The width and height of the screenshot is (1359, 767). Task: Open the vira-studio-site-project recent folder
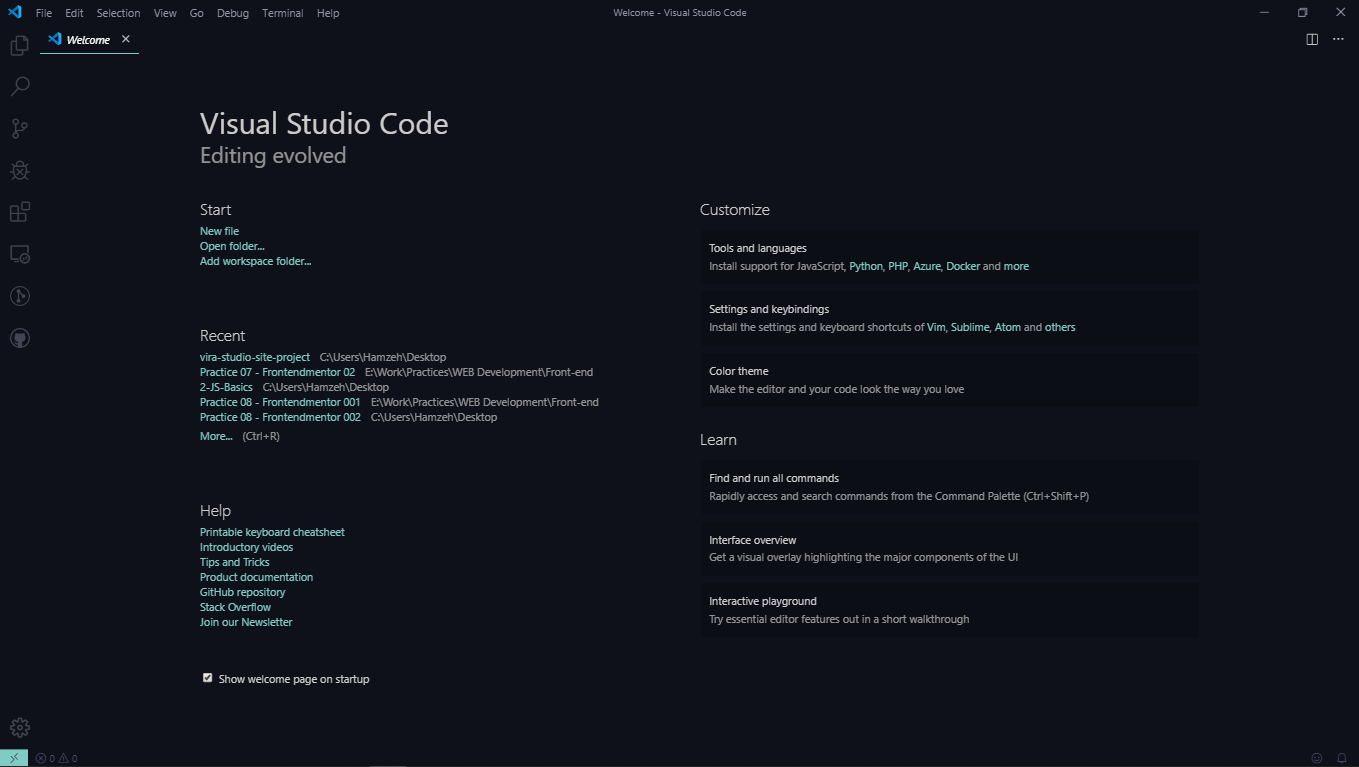click(x=253, y=356)
